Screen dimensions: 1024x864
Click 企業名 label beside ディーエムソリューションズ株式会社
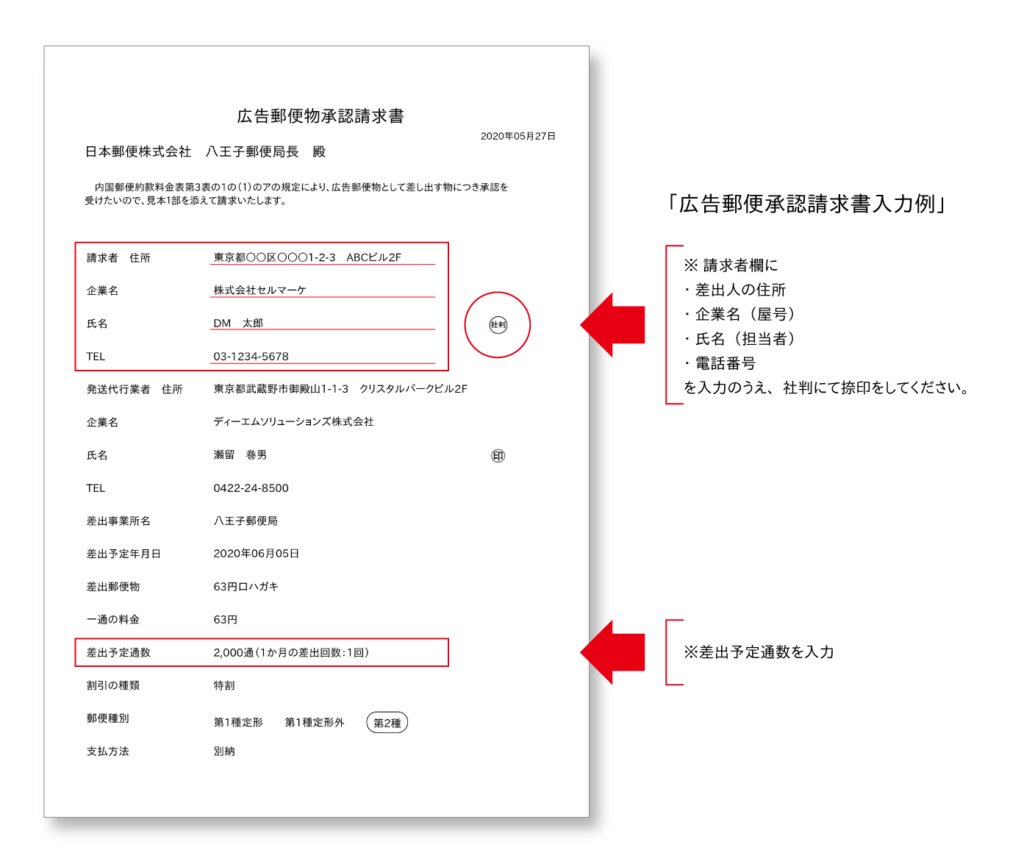click(103, 422)
